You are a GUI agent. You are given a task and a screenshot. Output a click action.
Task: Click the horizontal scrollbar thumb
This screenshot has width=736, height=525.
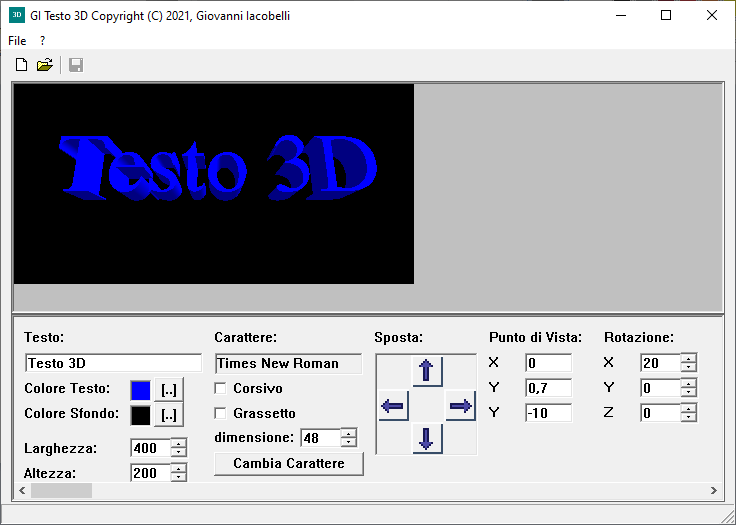coord(61,491)
